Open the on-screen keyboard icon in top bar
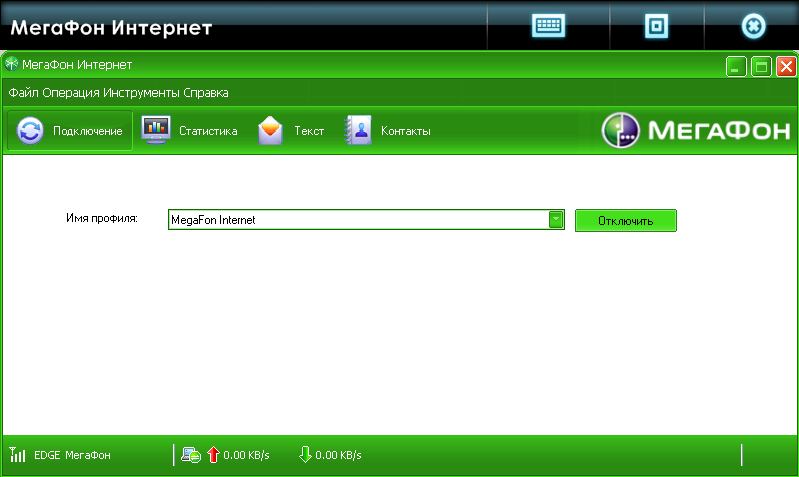Image resolution: width=799 pixels, height=477 pixels. tap(548, 25)
